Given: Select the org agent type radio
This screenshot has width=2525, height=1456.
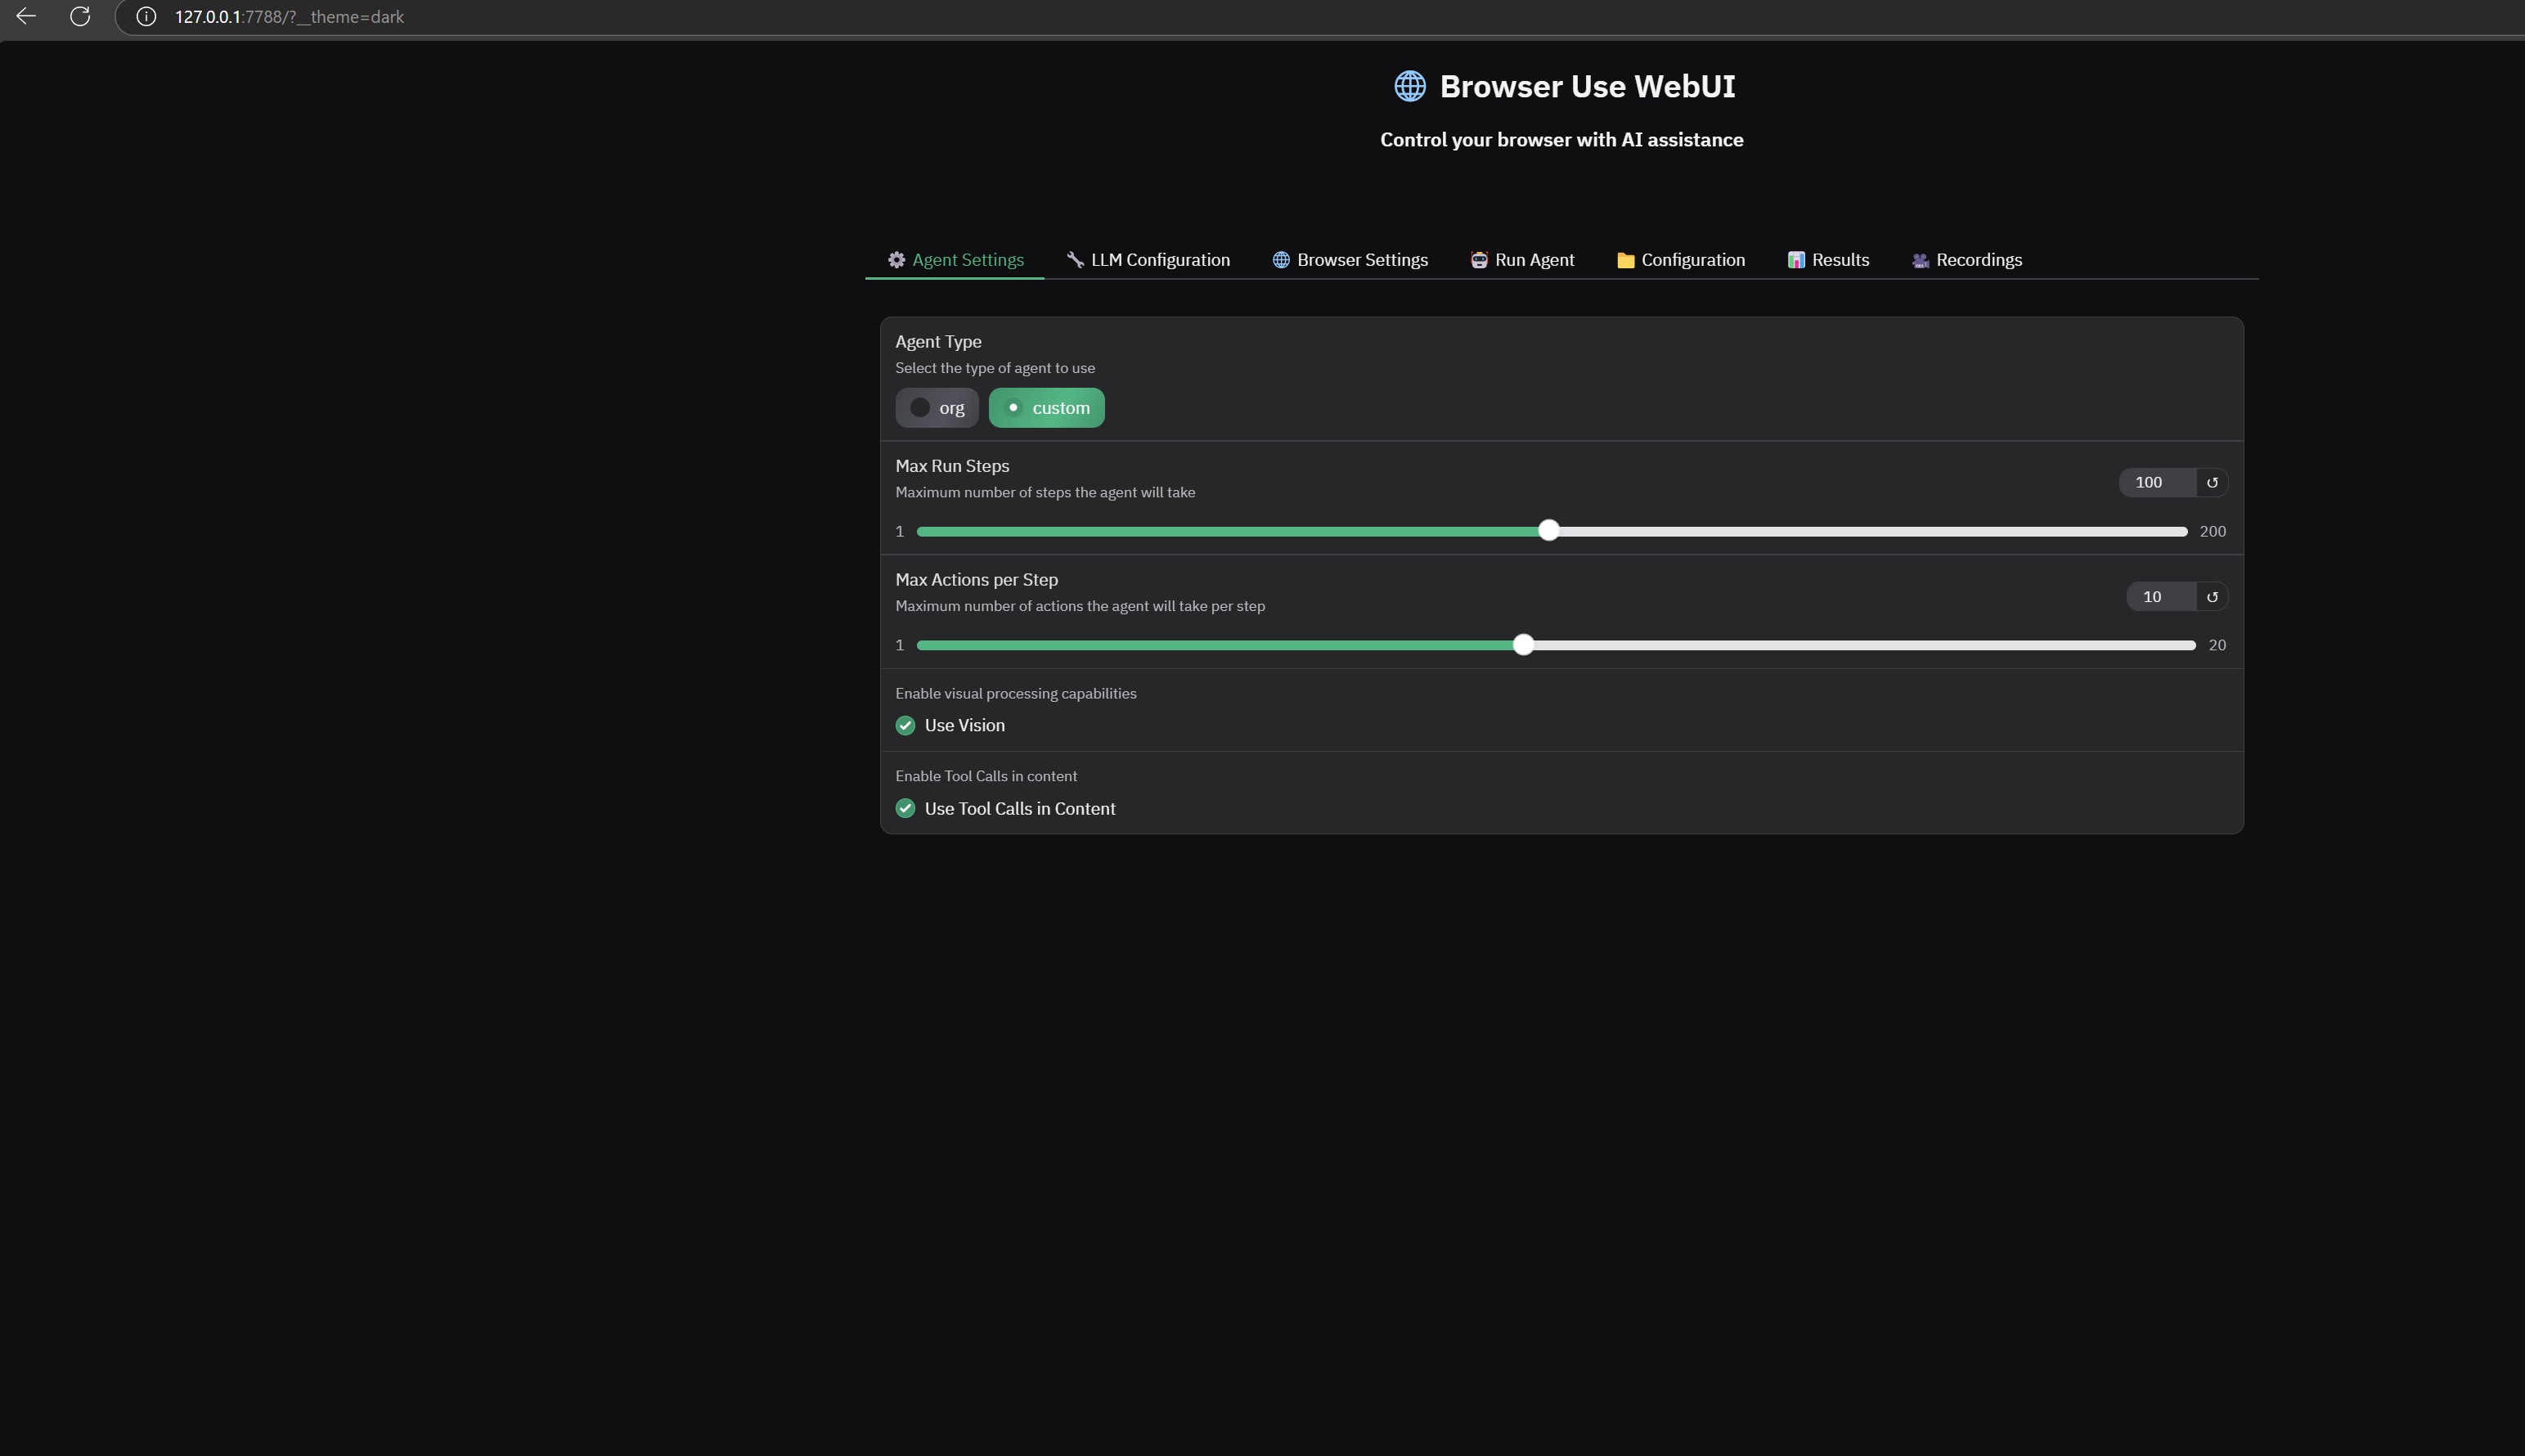Looking at the screenshot, I should (920, 407).
